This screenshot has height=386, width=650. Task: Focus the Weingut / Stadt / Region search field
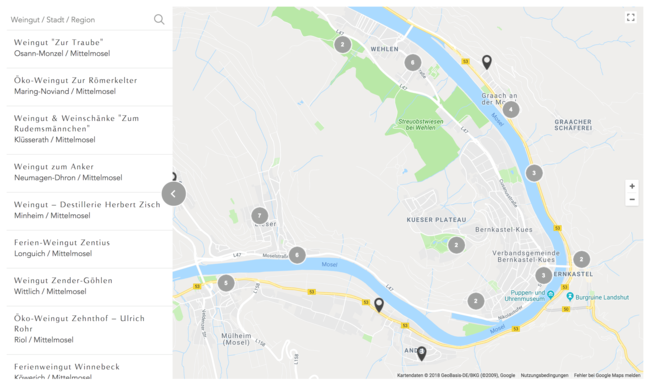[x=81, y=19]
